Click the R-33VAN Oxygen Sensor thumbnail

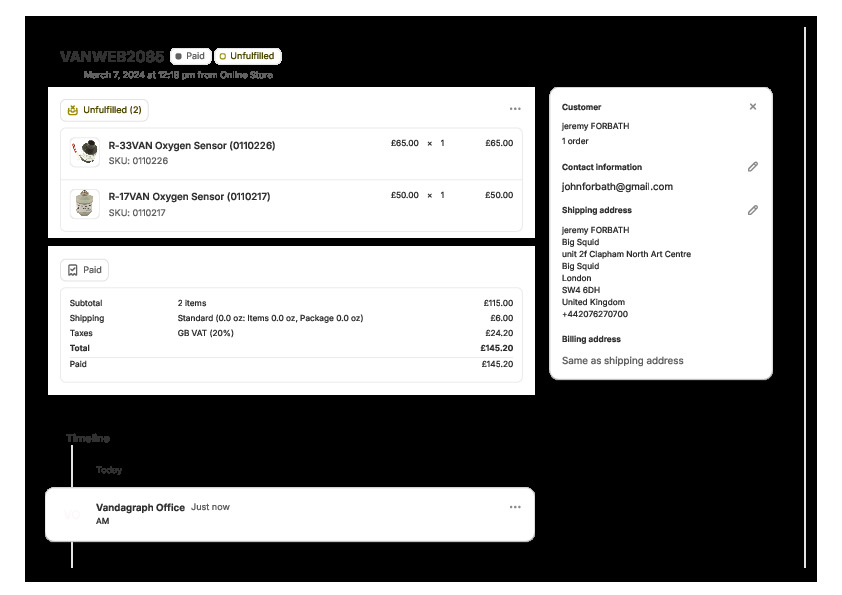tap(86, 152)
